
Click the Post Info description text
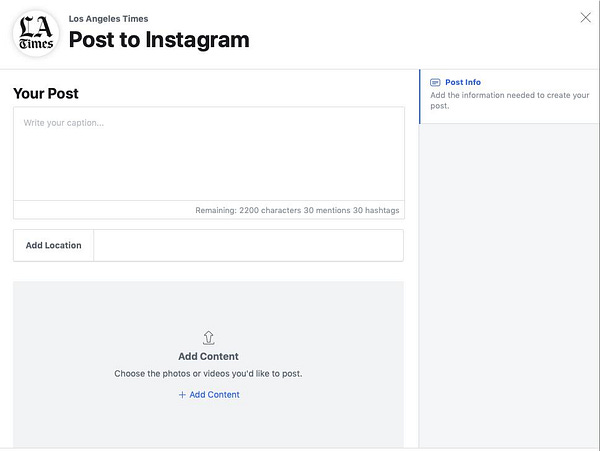pos(510,101)
